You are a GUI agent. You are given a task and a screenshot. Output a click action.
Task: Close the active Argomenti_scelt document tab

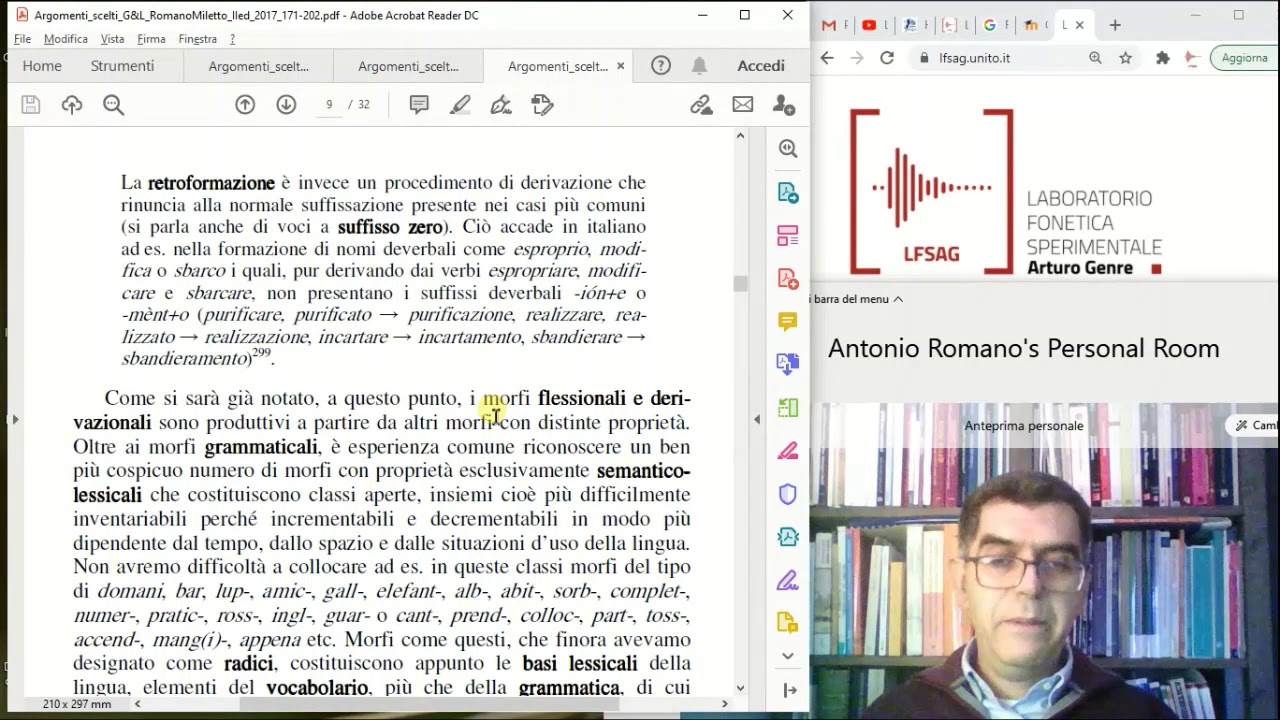point(620,66)
